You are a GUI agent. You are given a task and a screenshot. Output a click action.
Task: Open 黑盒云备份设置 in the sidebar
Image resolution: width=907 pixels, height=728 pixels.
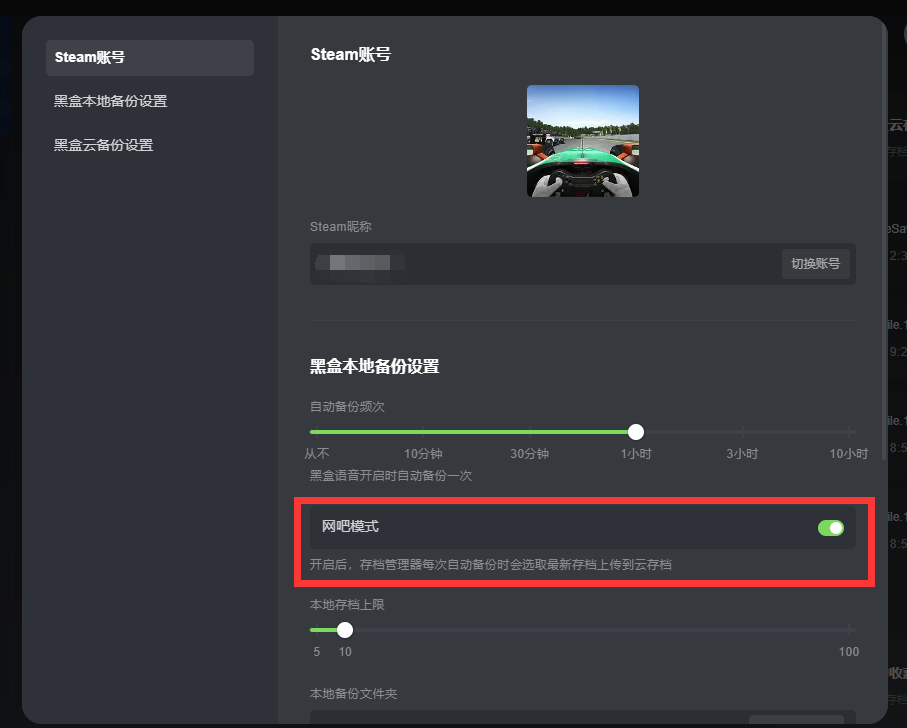click(x=104, y=145)
